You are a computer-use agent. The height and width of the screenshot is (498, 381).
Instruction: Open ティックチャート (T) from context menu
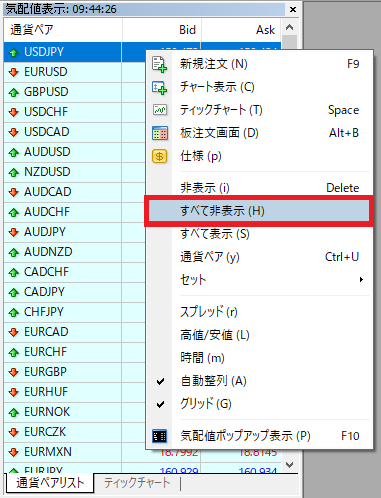pyautogui.click(x=259, y=110)
